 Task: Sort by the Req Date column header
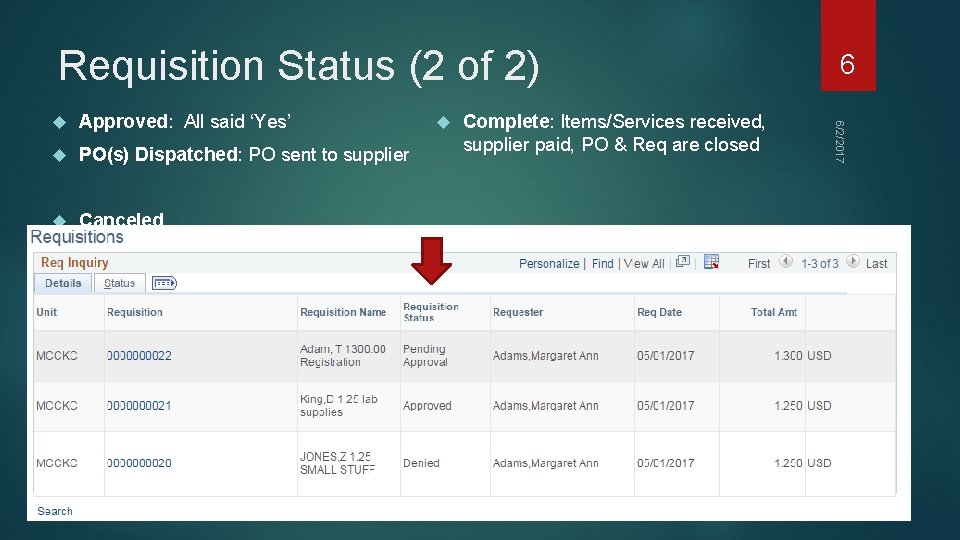click(659, 312)
